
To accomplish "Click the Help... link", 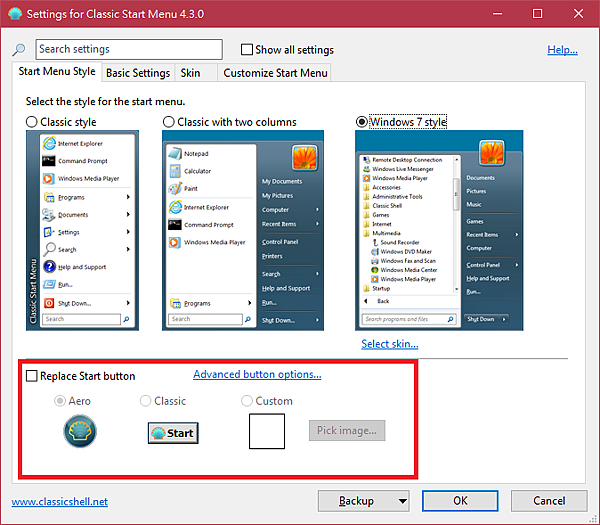I will coord(562,49).
